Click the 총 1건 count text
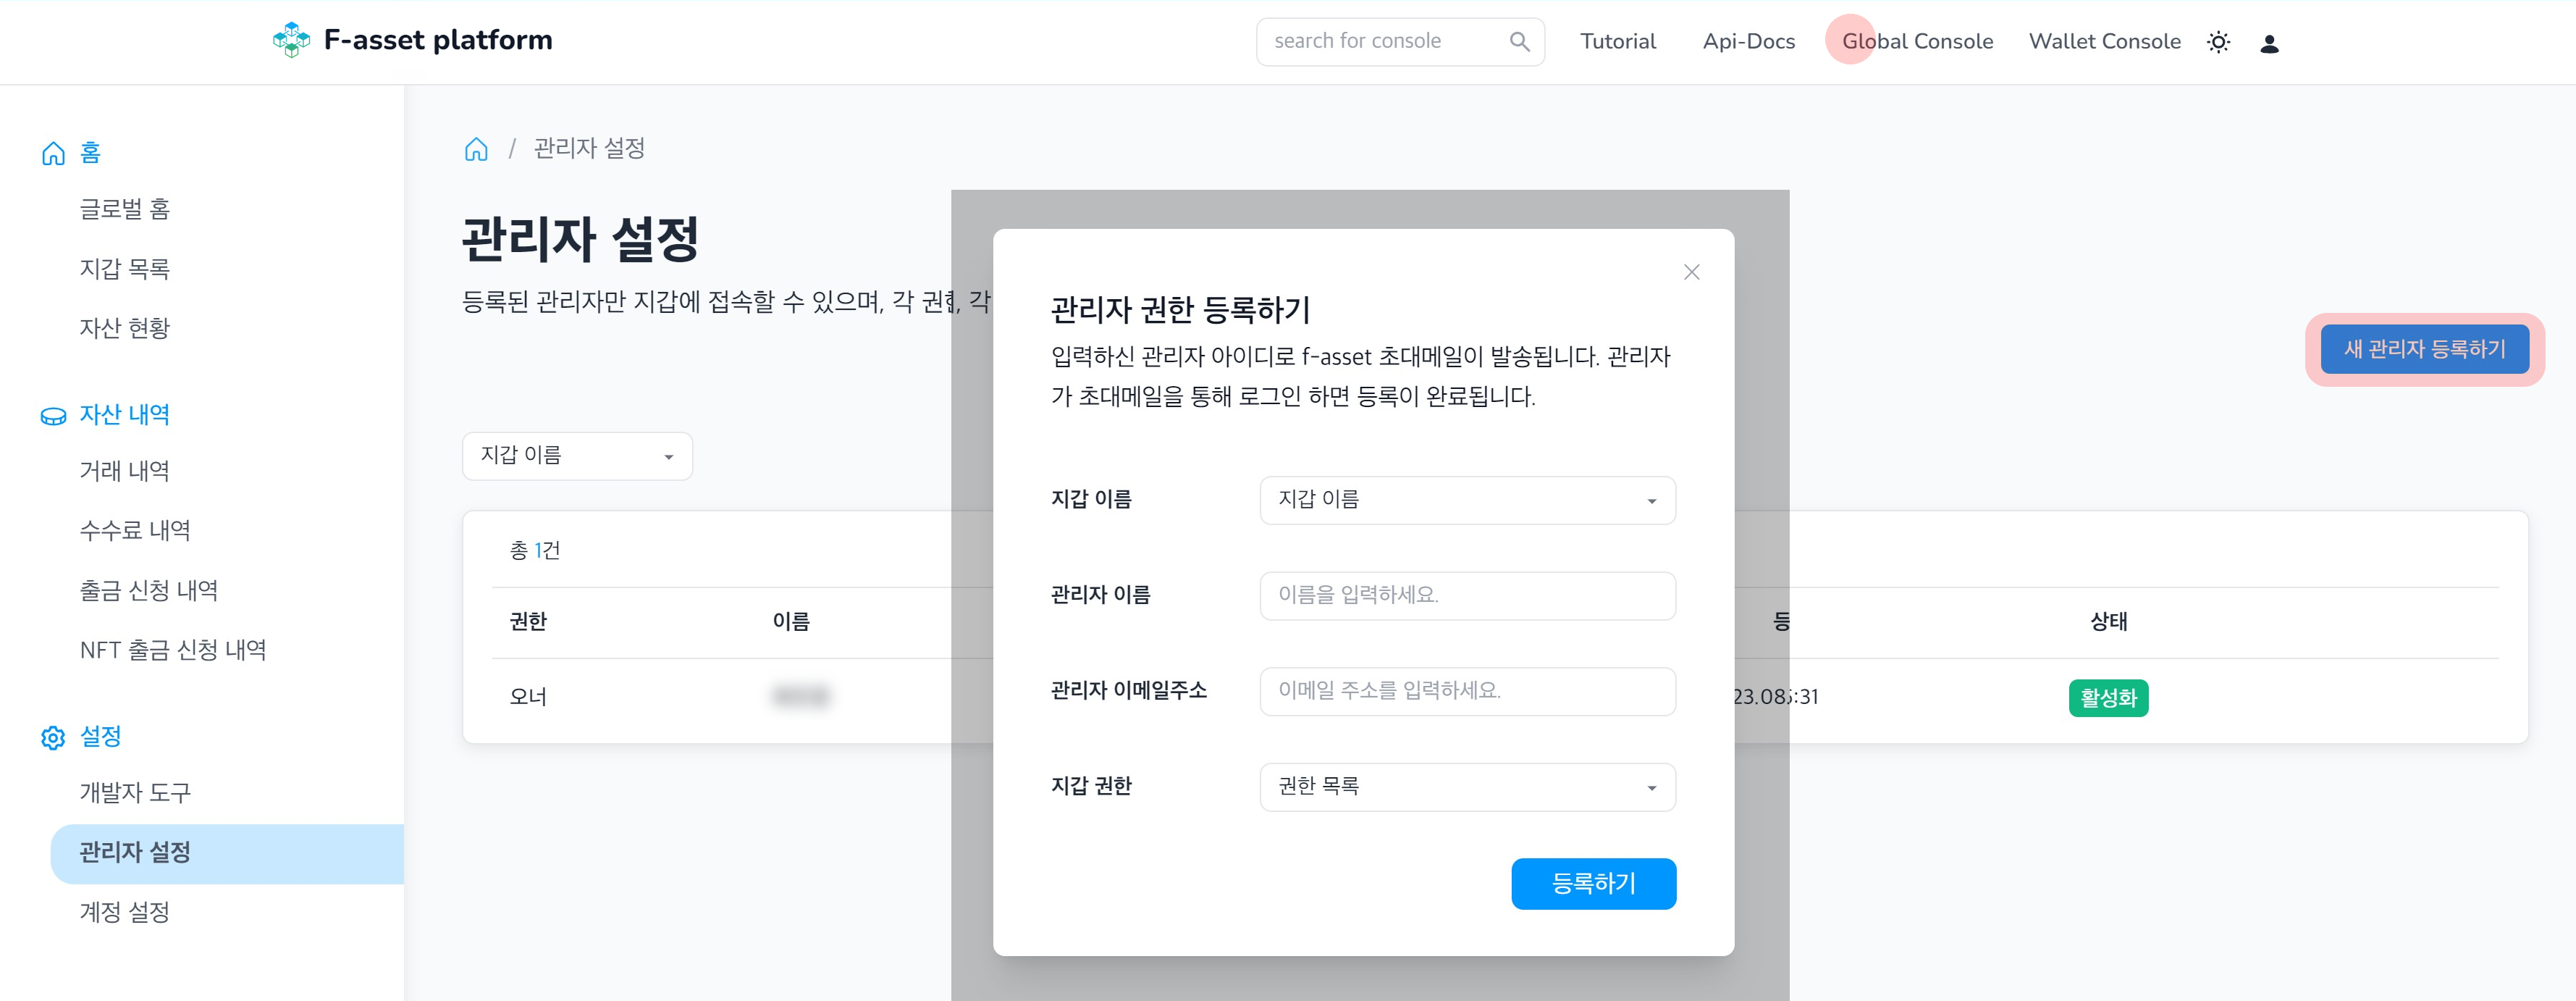 [535, 551]
